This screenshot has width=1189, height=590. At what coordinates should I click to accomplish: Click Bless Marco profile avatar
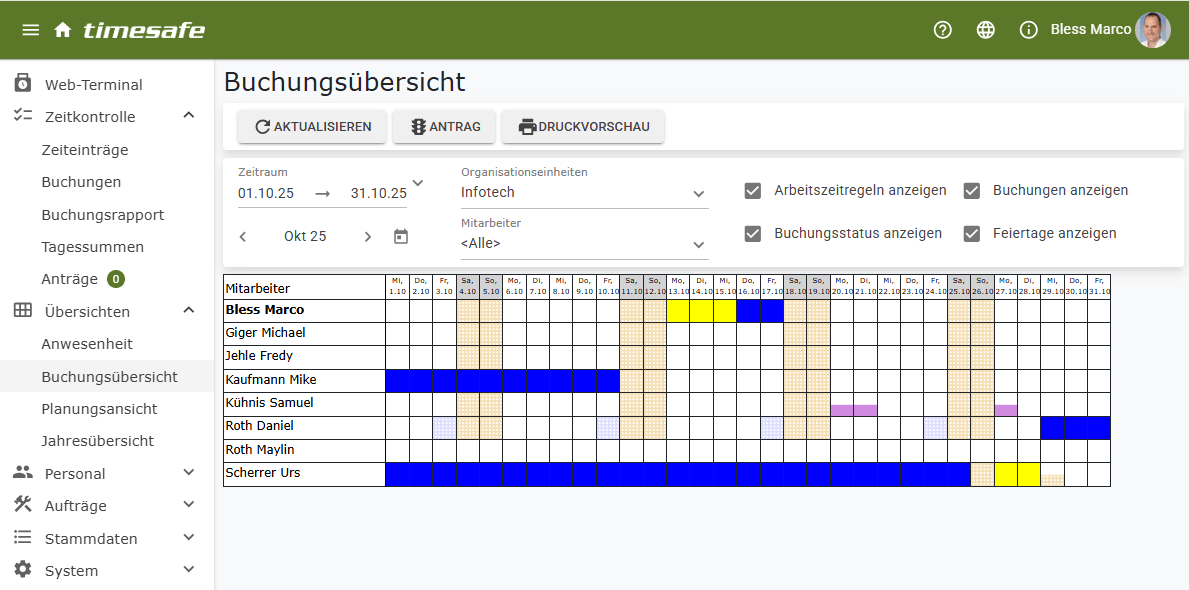1152,30
